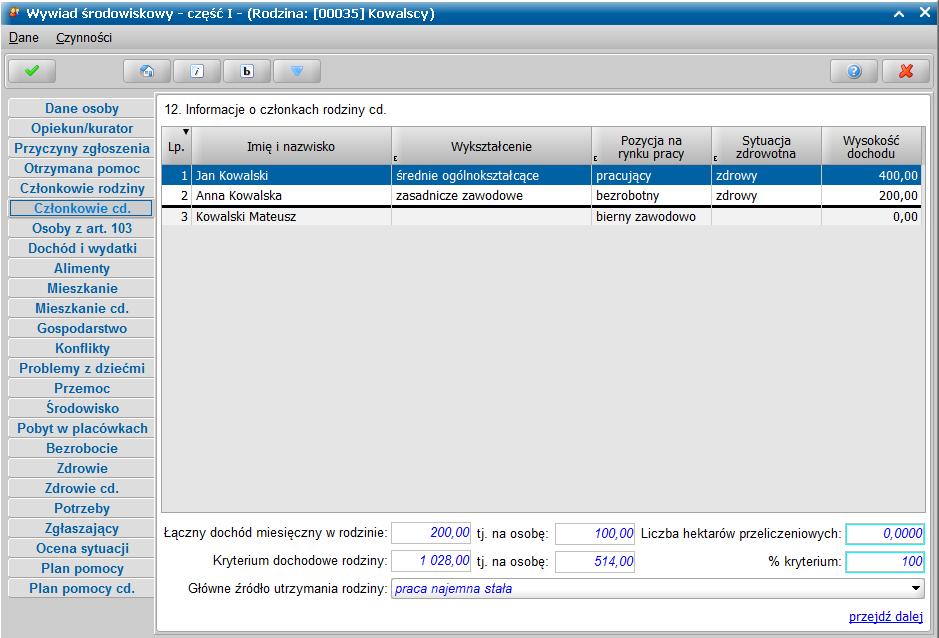Click the 'bierny zawodowo' cell
This screenshot has width=939, height=638.
click(651, 216)
